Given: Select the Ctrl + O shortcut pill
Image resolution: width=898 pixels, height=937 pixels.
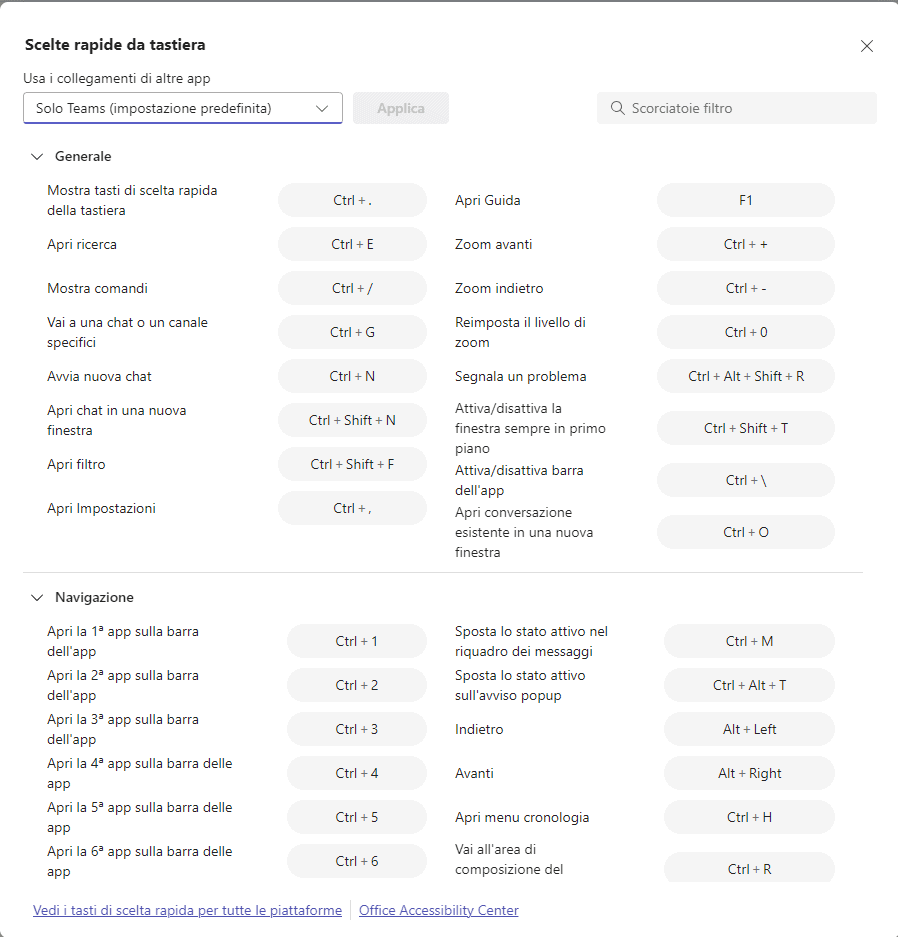Looking at the screenshot, I should tap(746, 532).
